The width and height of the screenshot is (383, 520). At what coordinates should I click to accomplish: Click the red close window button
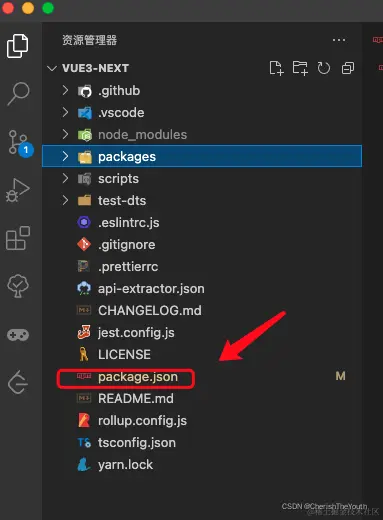[x=8, y=8]
